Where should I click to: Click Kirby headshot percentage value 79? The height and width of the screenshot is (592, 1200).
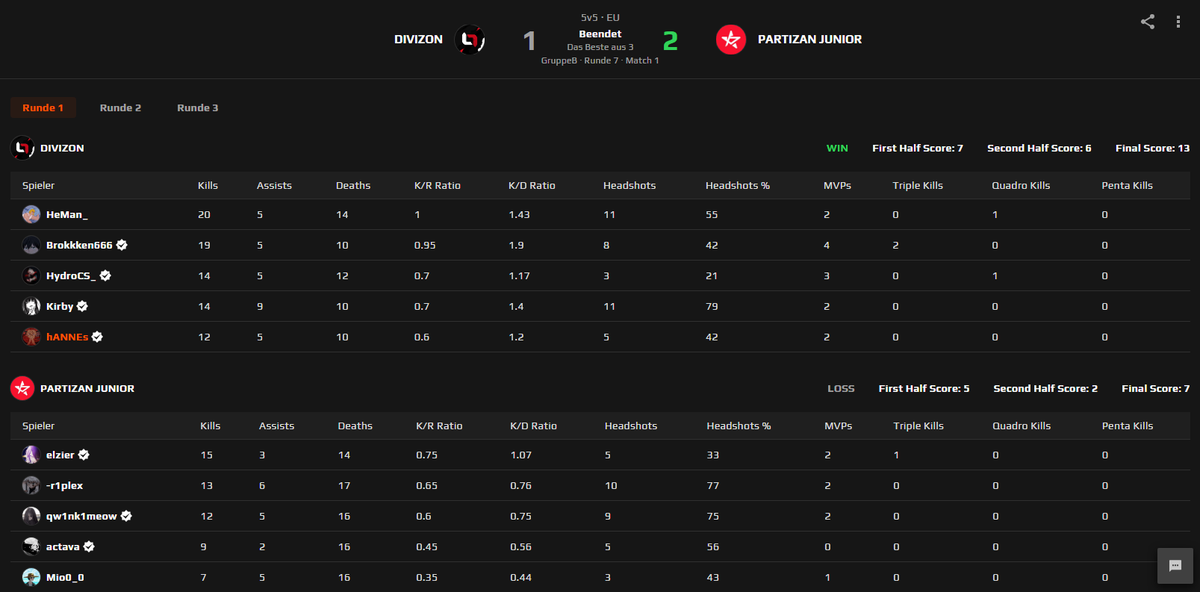[x=712, y=306]
